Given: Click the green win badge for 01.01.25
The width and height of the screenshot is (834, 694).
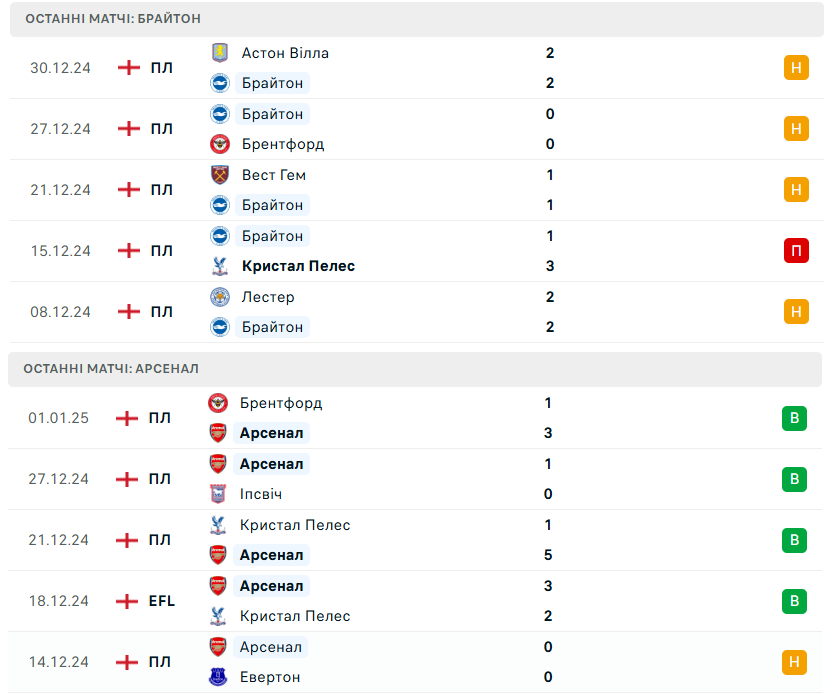Looking at the screenshot, I should coord(794,418).
